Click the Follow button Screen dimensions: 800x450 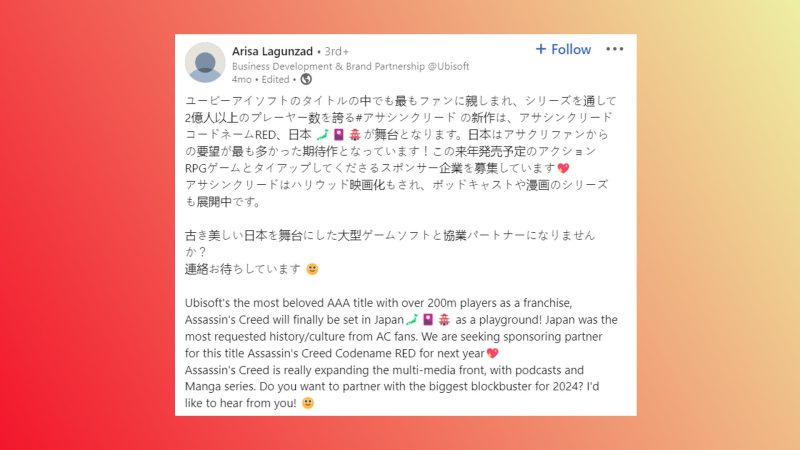pos(563,49)
